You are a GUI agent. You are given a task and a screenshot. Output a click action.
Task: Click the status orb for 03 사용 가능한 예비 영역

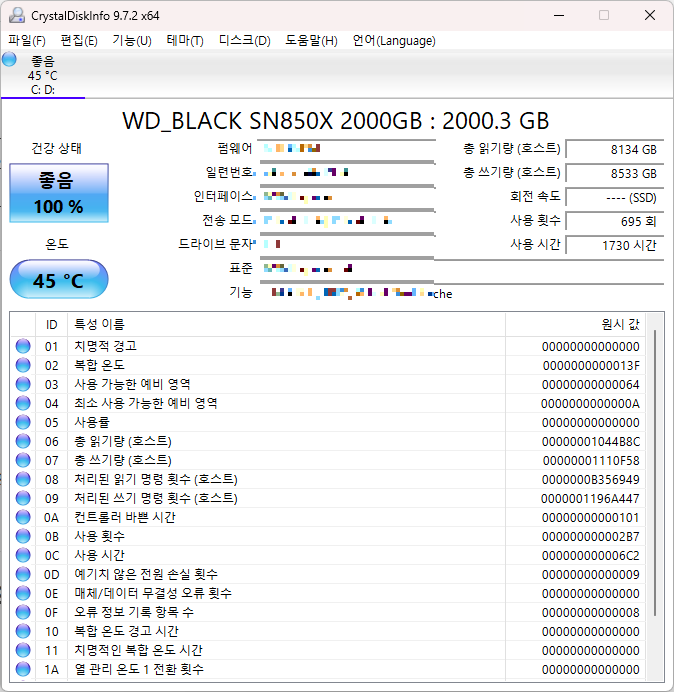(x=23, y=384)
